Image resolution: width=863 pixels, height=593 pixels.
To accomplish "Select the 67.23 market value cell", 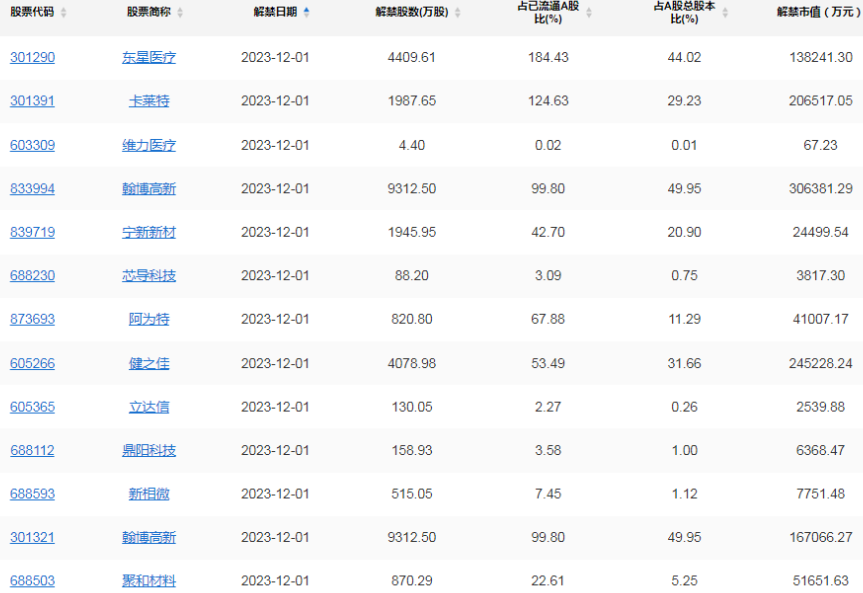I will 821,145.
